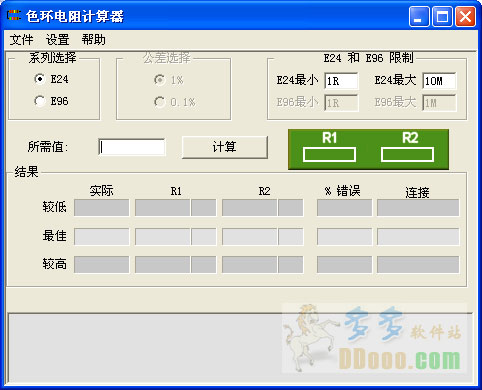Open the 帮助 menu

tap(94, 40)
